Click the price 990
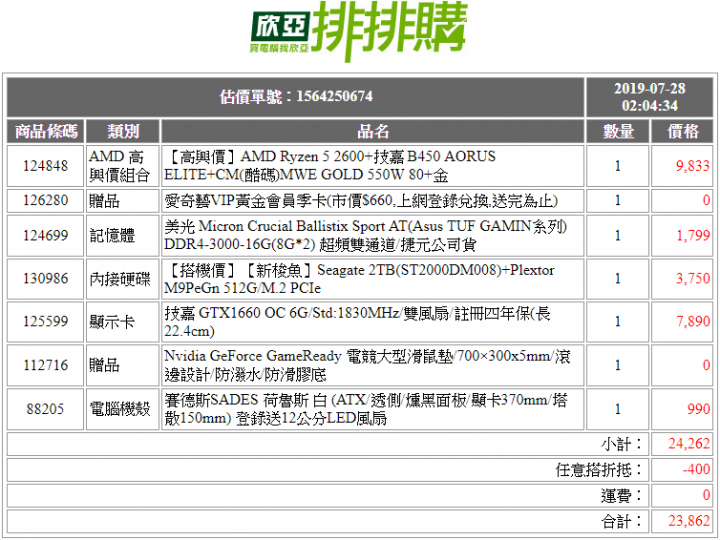Image resolution: width=720 pixels, height=540 pixels. [698, 409]
